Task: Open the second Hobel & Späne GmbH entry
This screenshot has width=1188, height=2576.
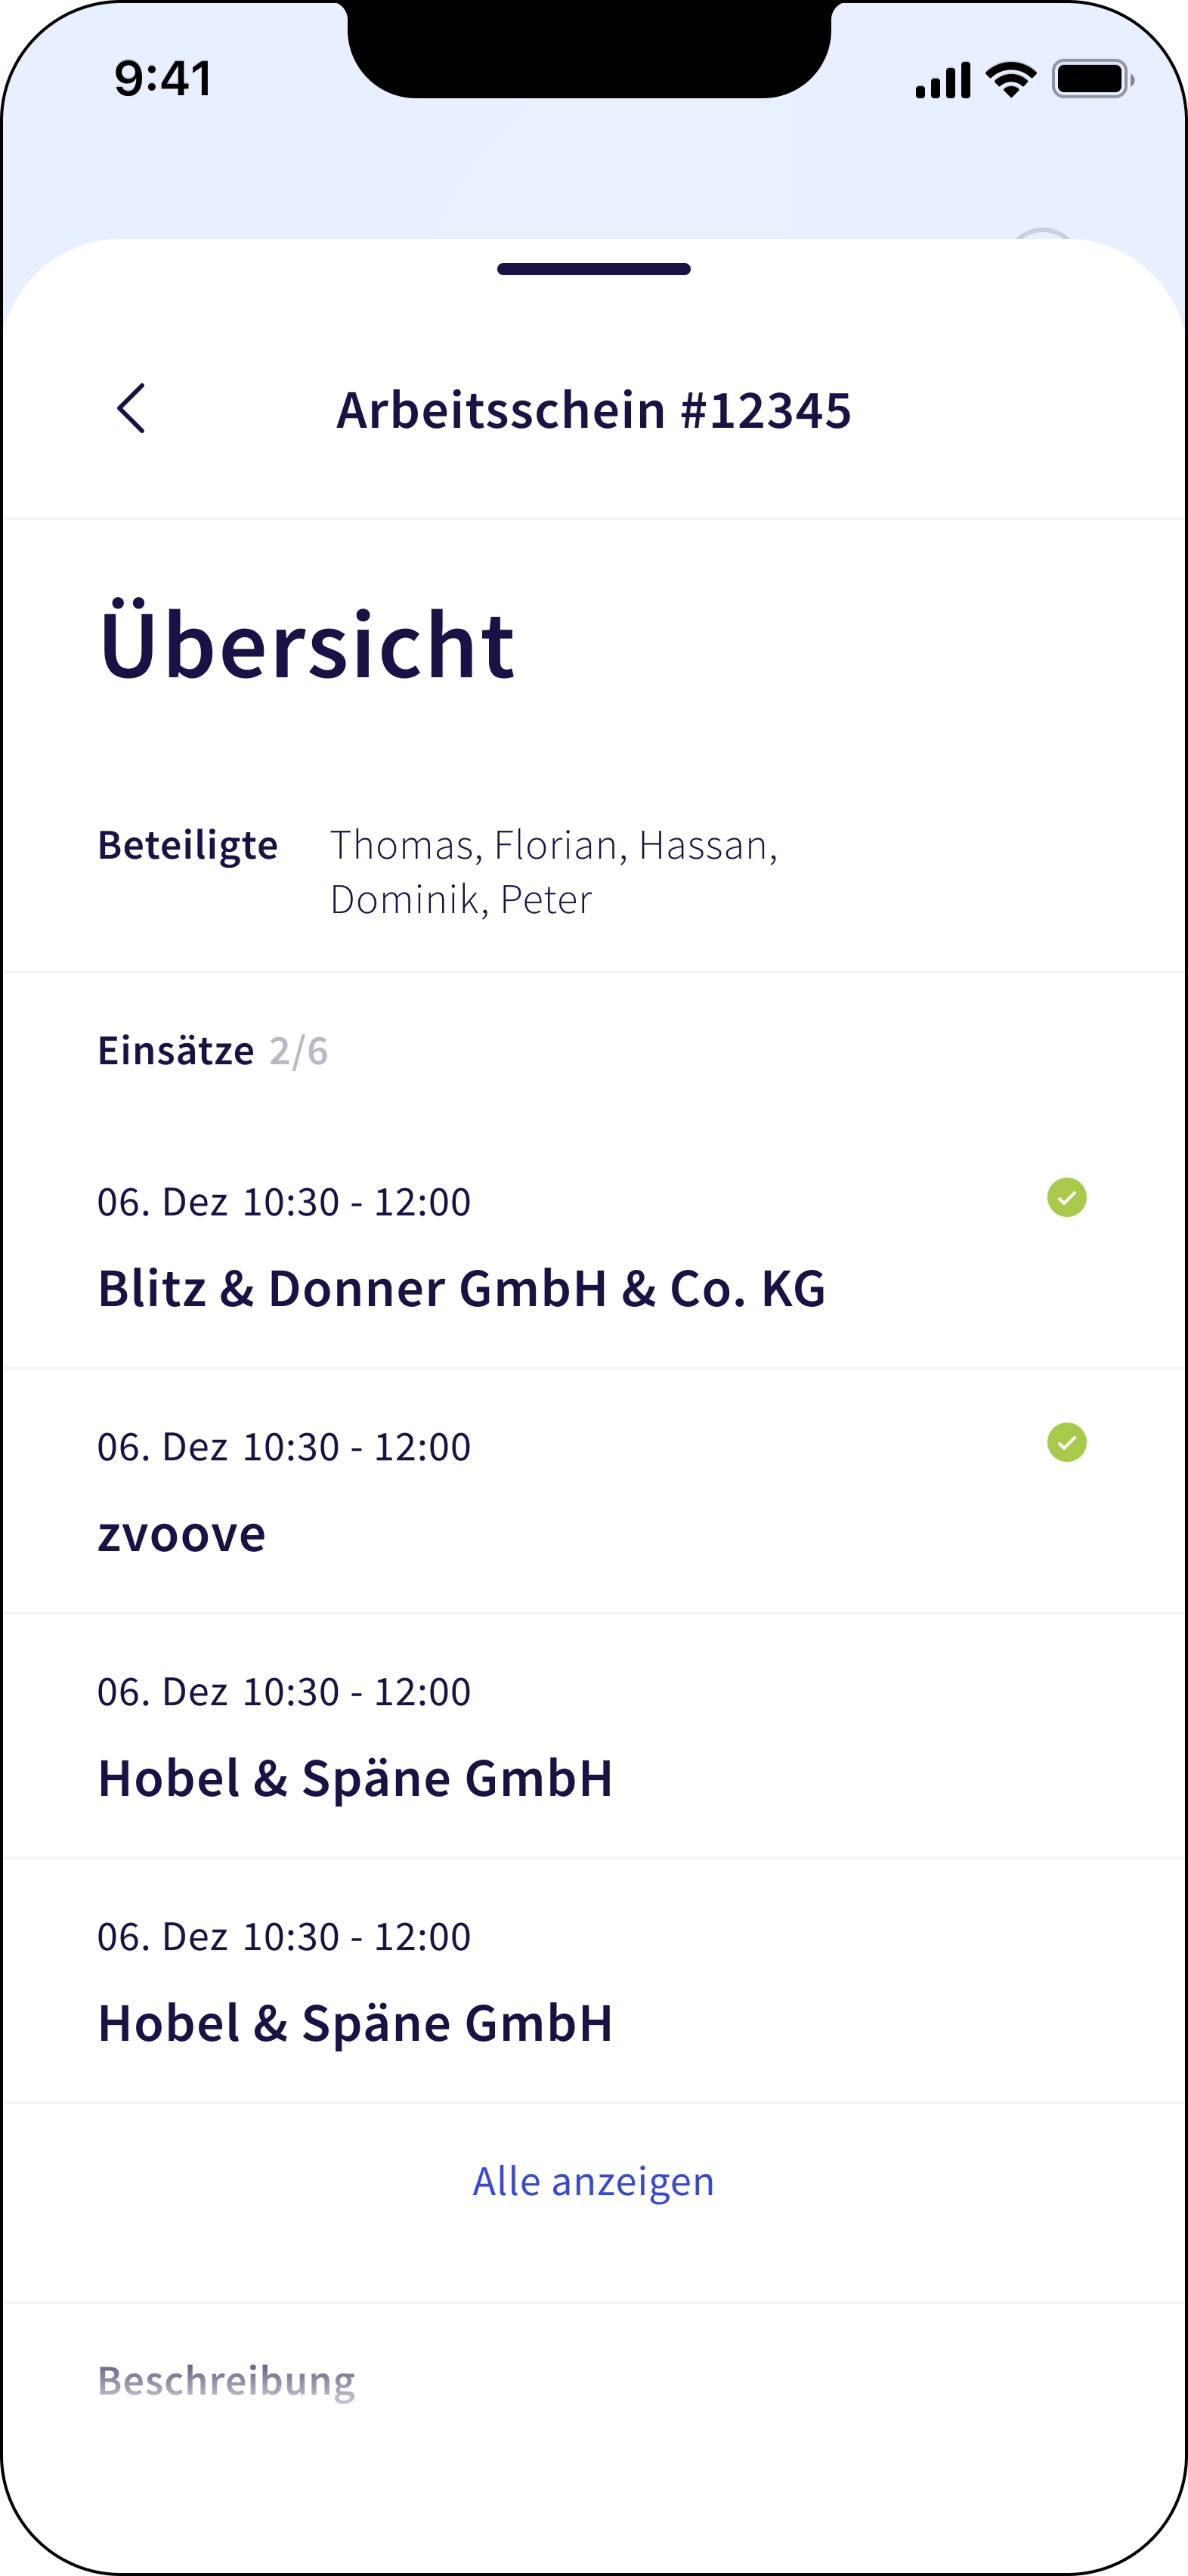Action: 355,2023
